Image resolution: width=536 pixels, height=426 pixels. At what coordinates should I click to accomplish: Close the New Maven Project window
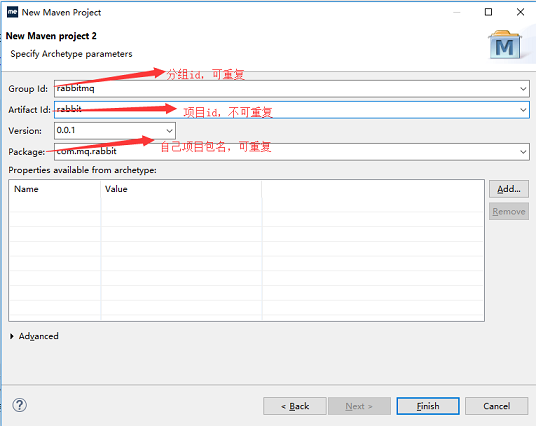pyautogui.click(x=520, y=12)
